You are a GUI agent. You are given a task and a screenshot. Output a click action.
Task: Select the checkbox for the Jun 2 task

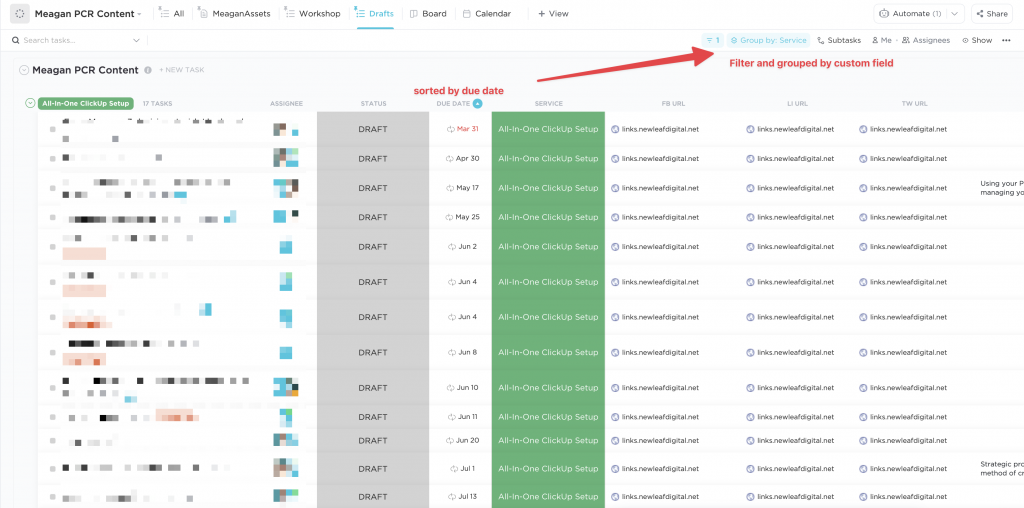point(52,247)
